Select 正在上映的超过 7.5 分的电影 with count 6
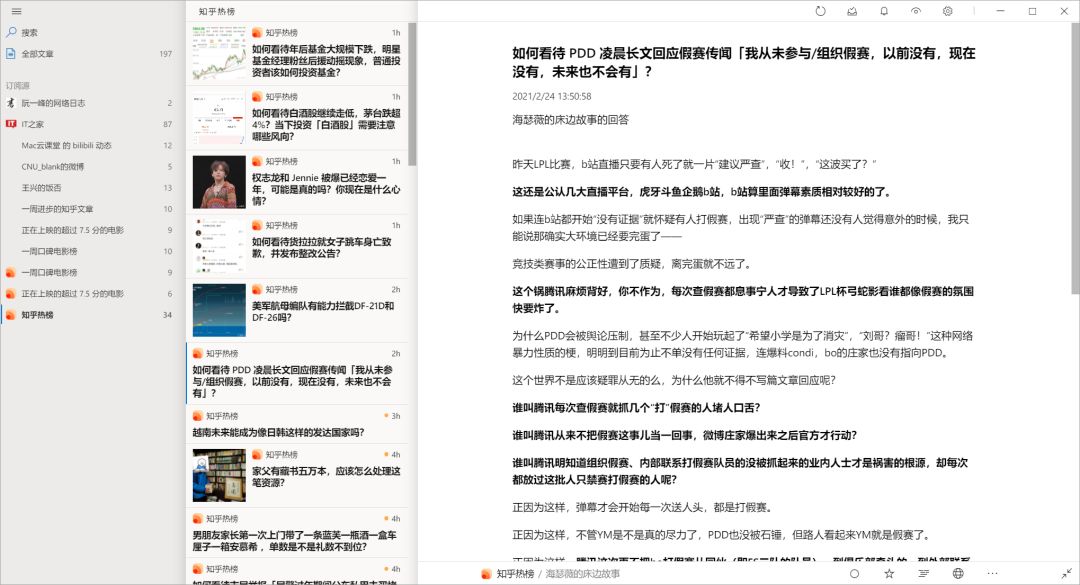The height and width of the screenshot is (585, 1080). [x=92, y=294]
